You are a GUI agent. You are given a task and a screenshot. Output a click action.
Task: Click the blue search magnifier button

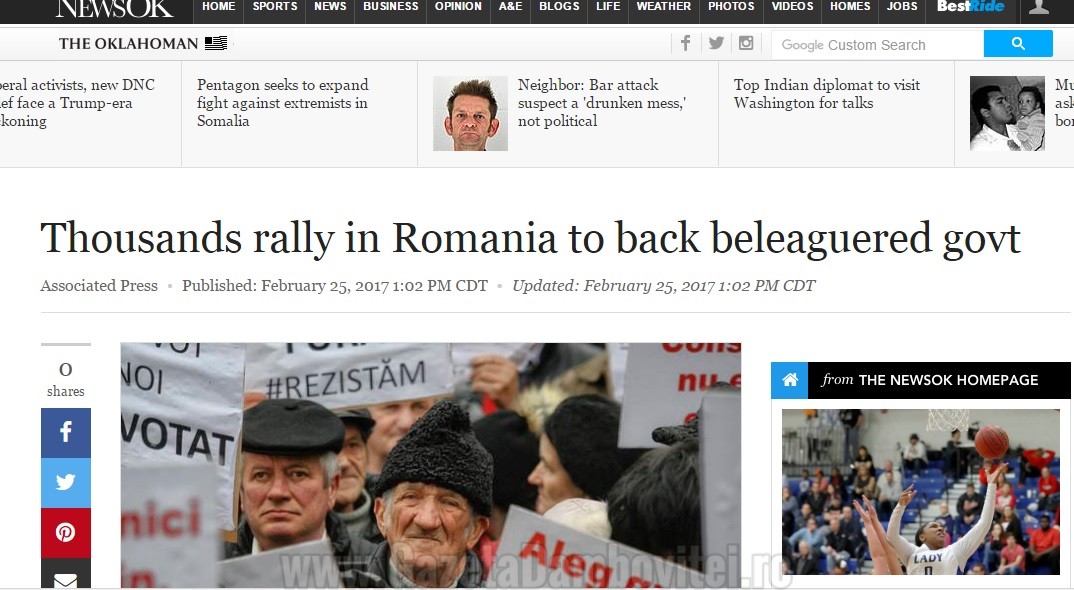pos(1018,44)
